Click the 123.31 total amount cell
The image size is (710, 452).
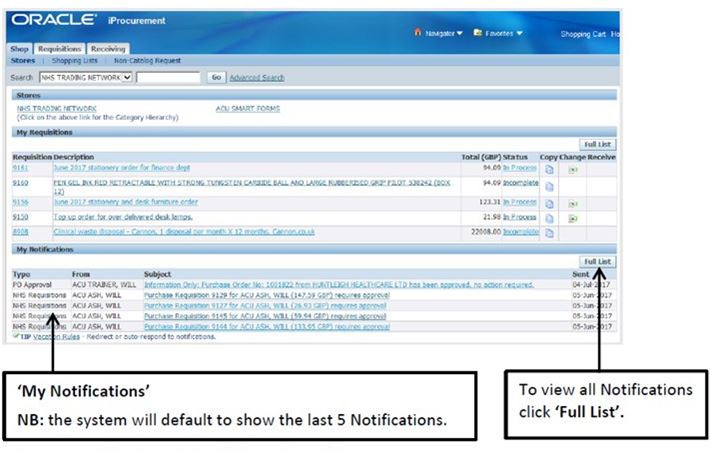(x=490, y=202)
